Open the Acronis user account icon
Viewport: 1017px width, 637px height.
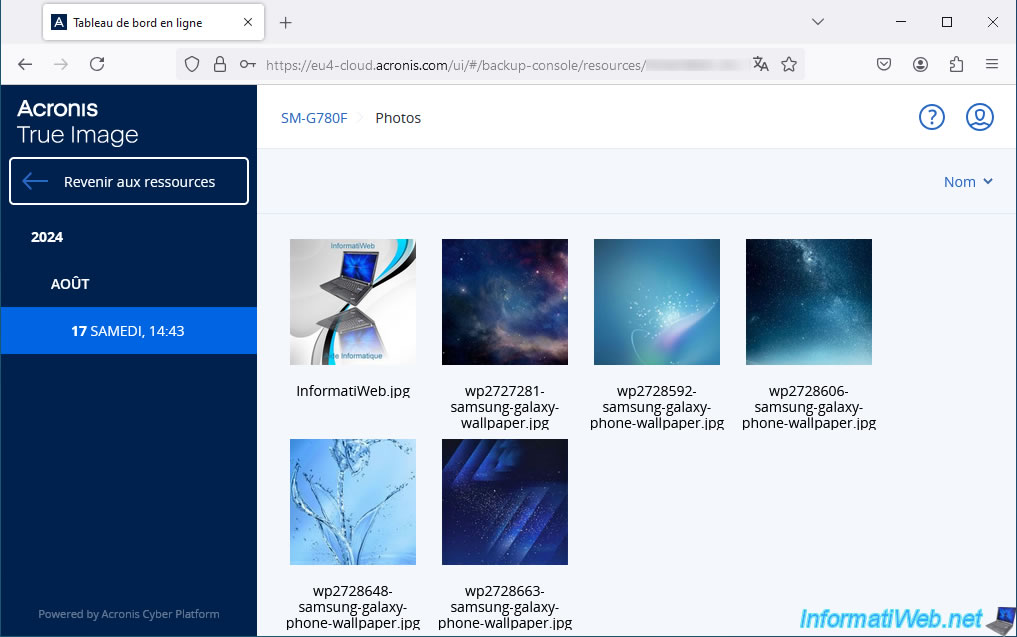click(979, 117)
